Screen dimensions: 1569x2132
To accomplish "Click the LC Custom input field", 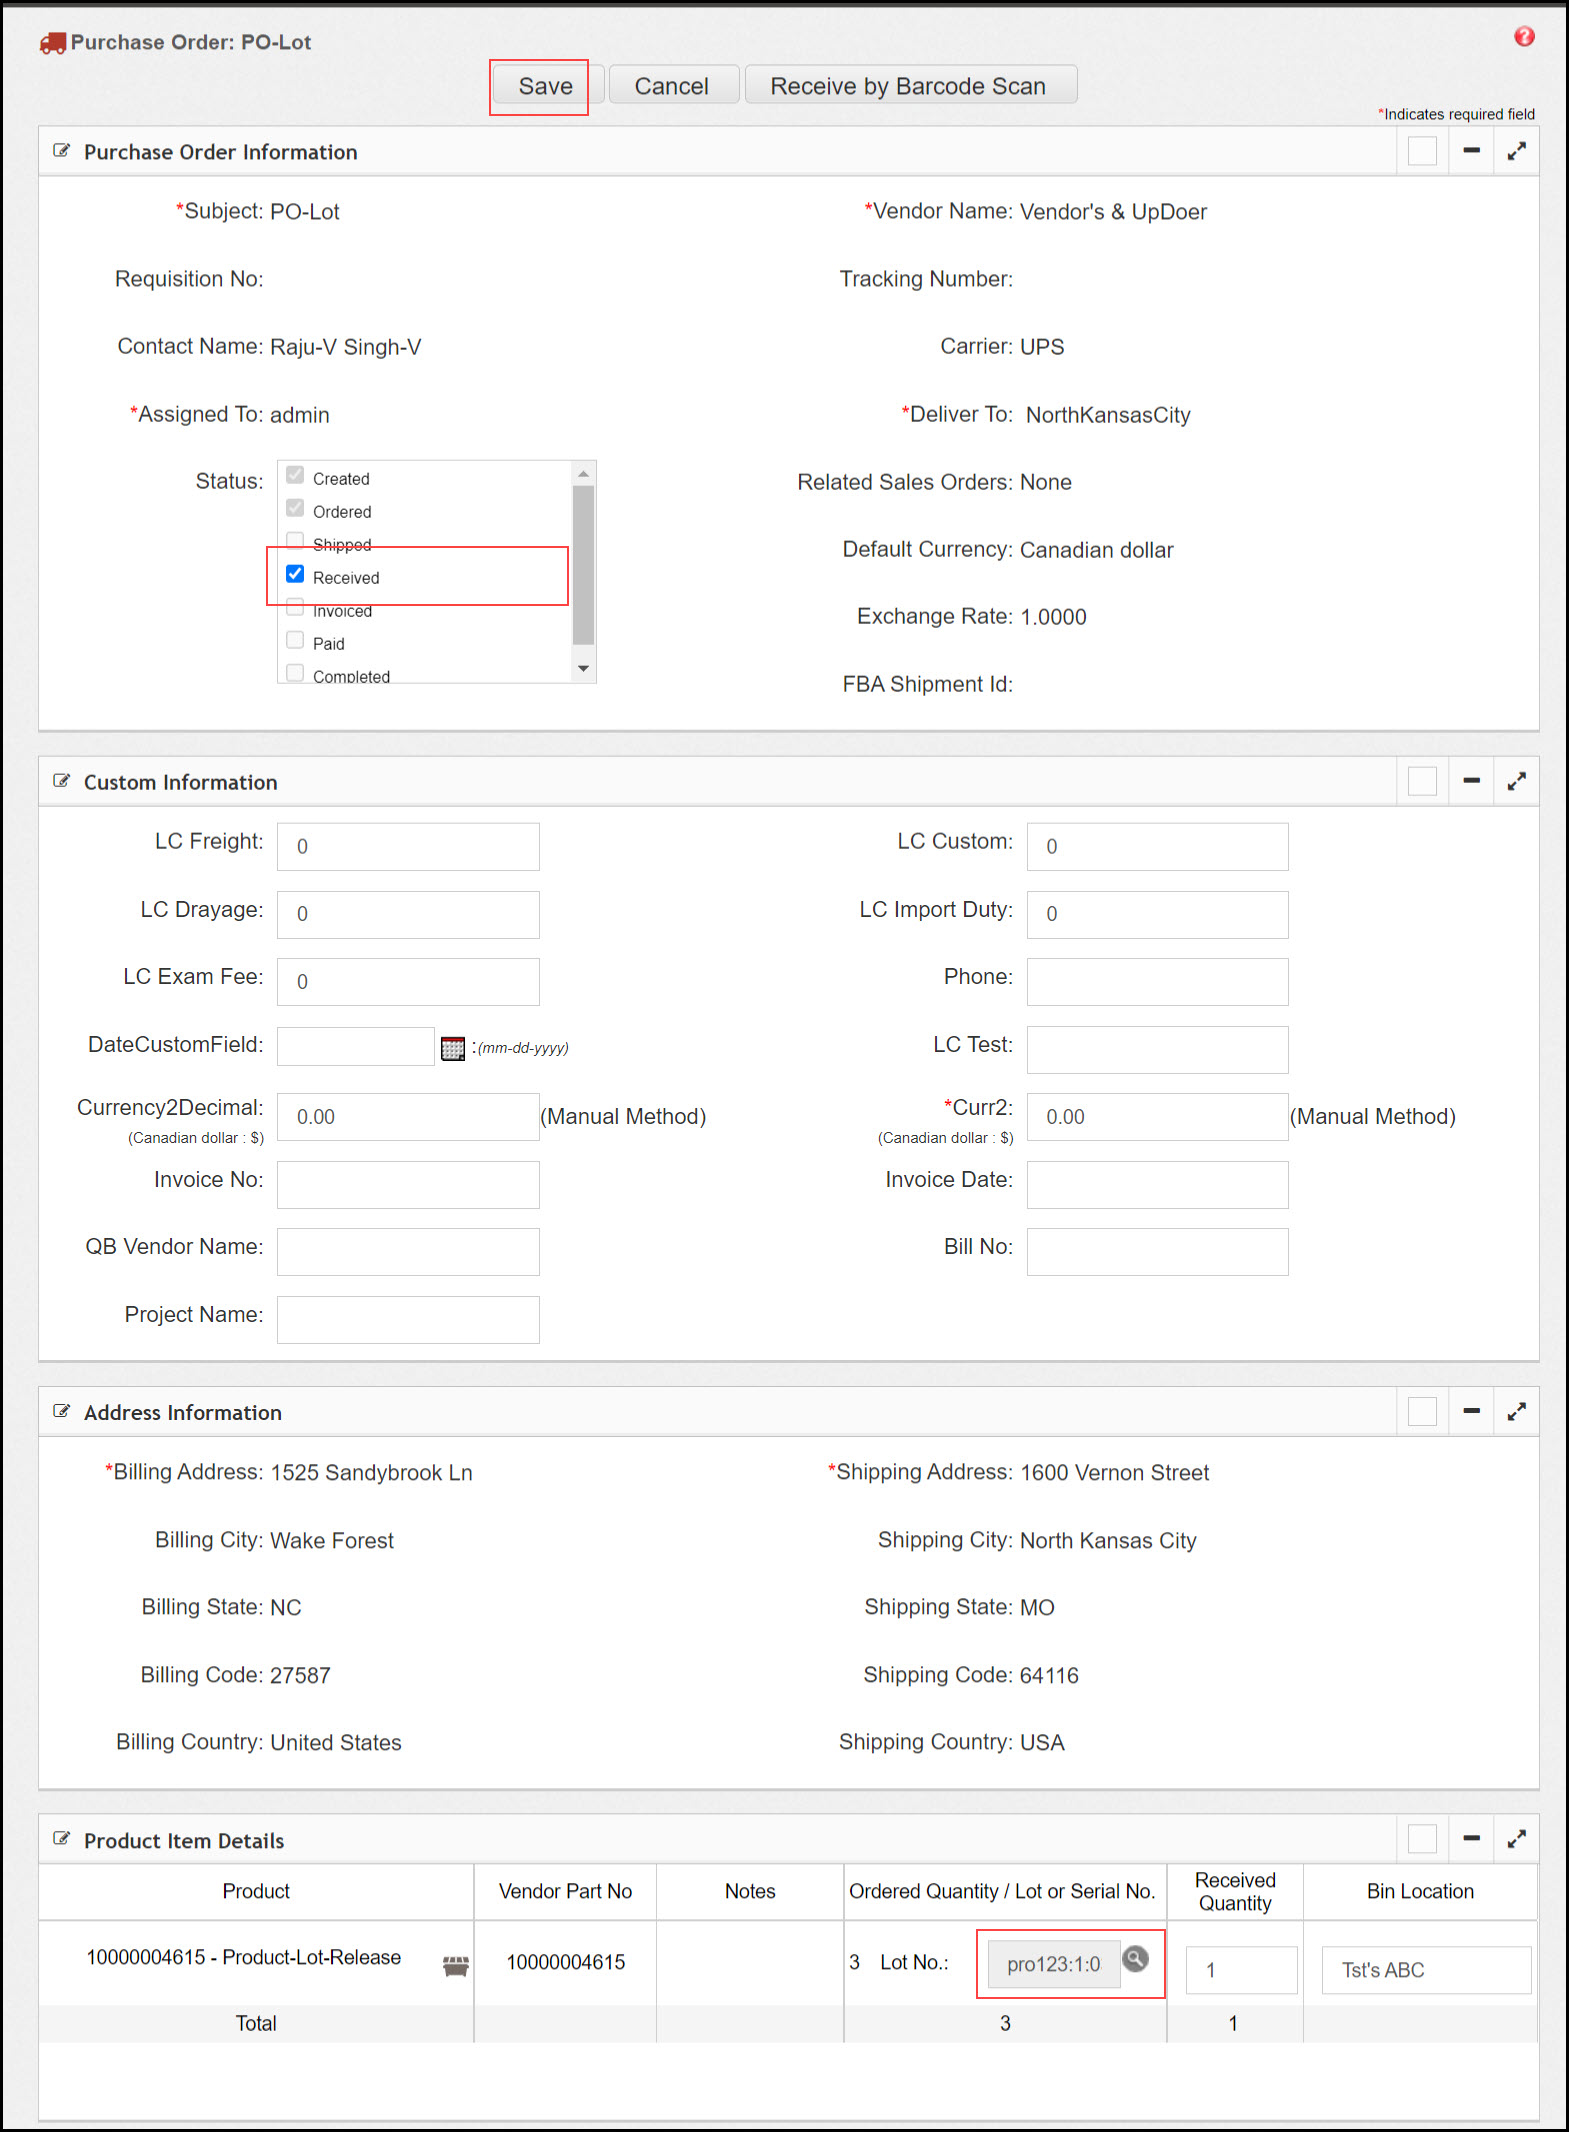I will [x=1157, y=847].
